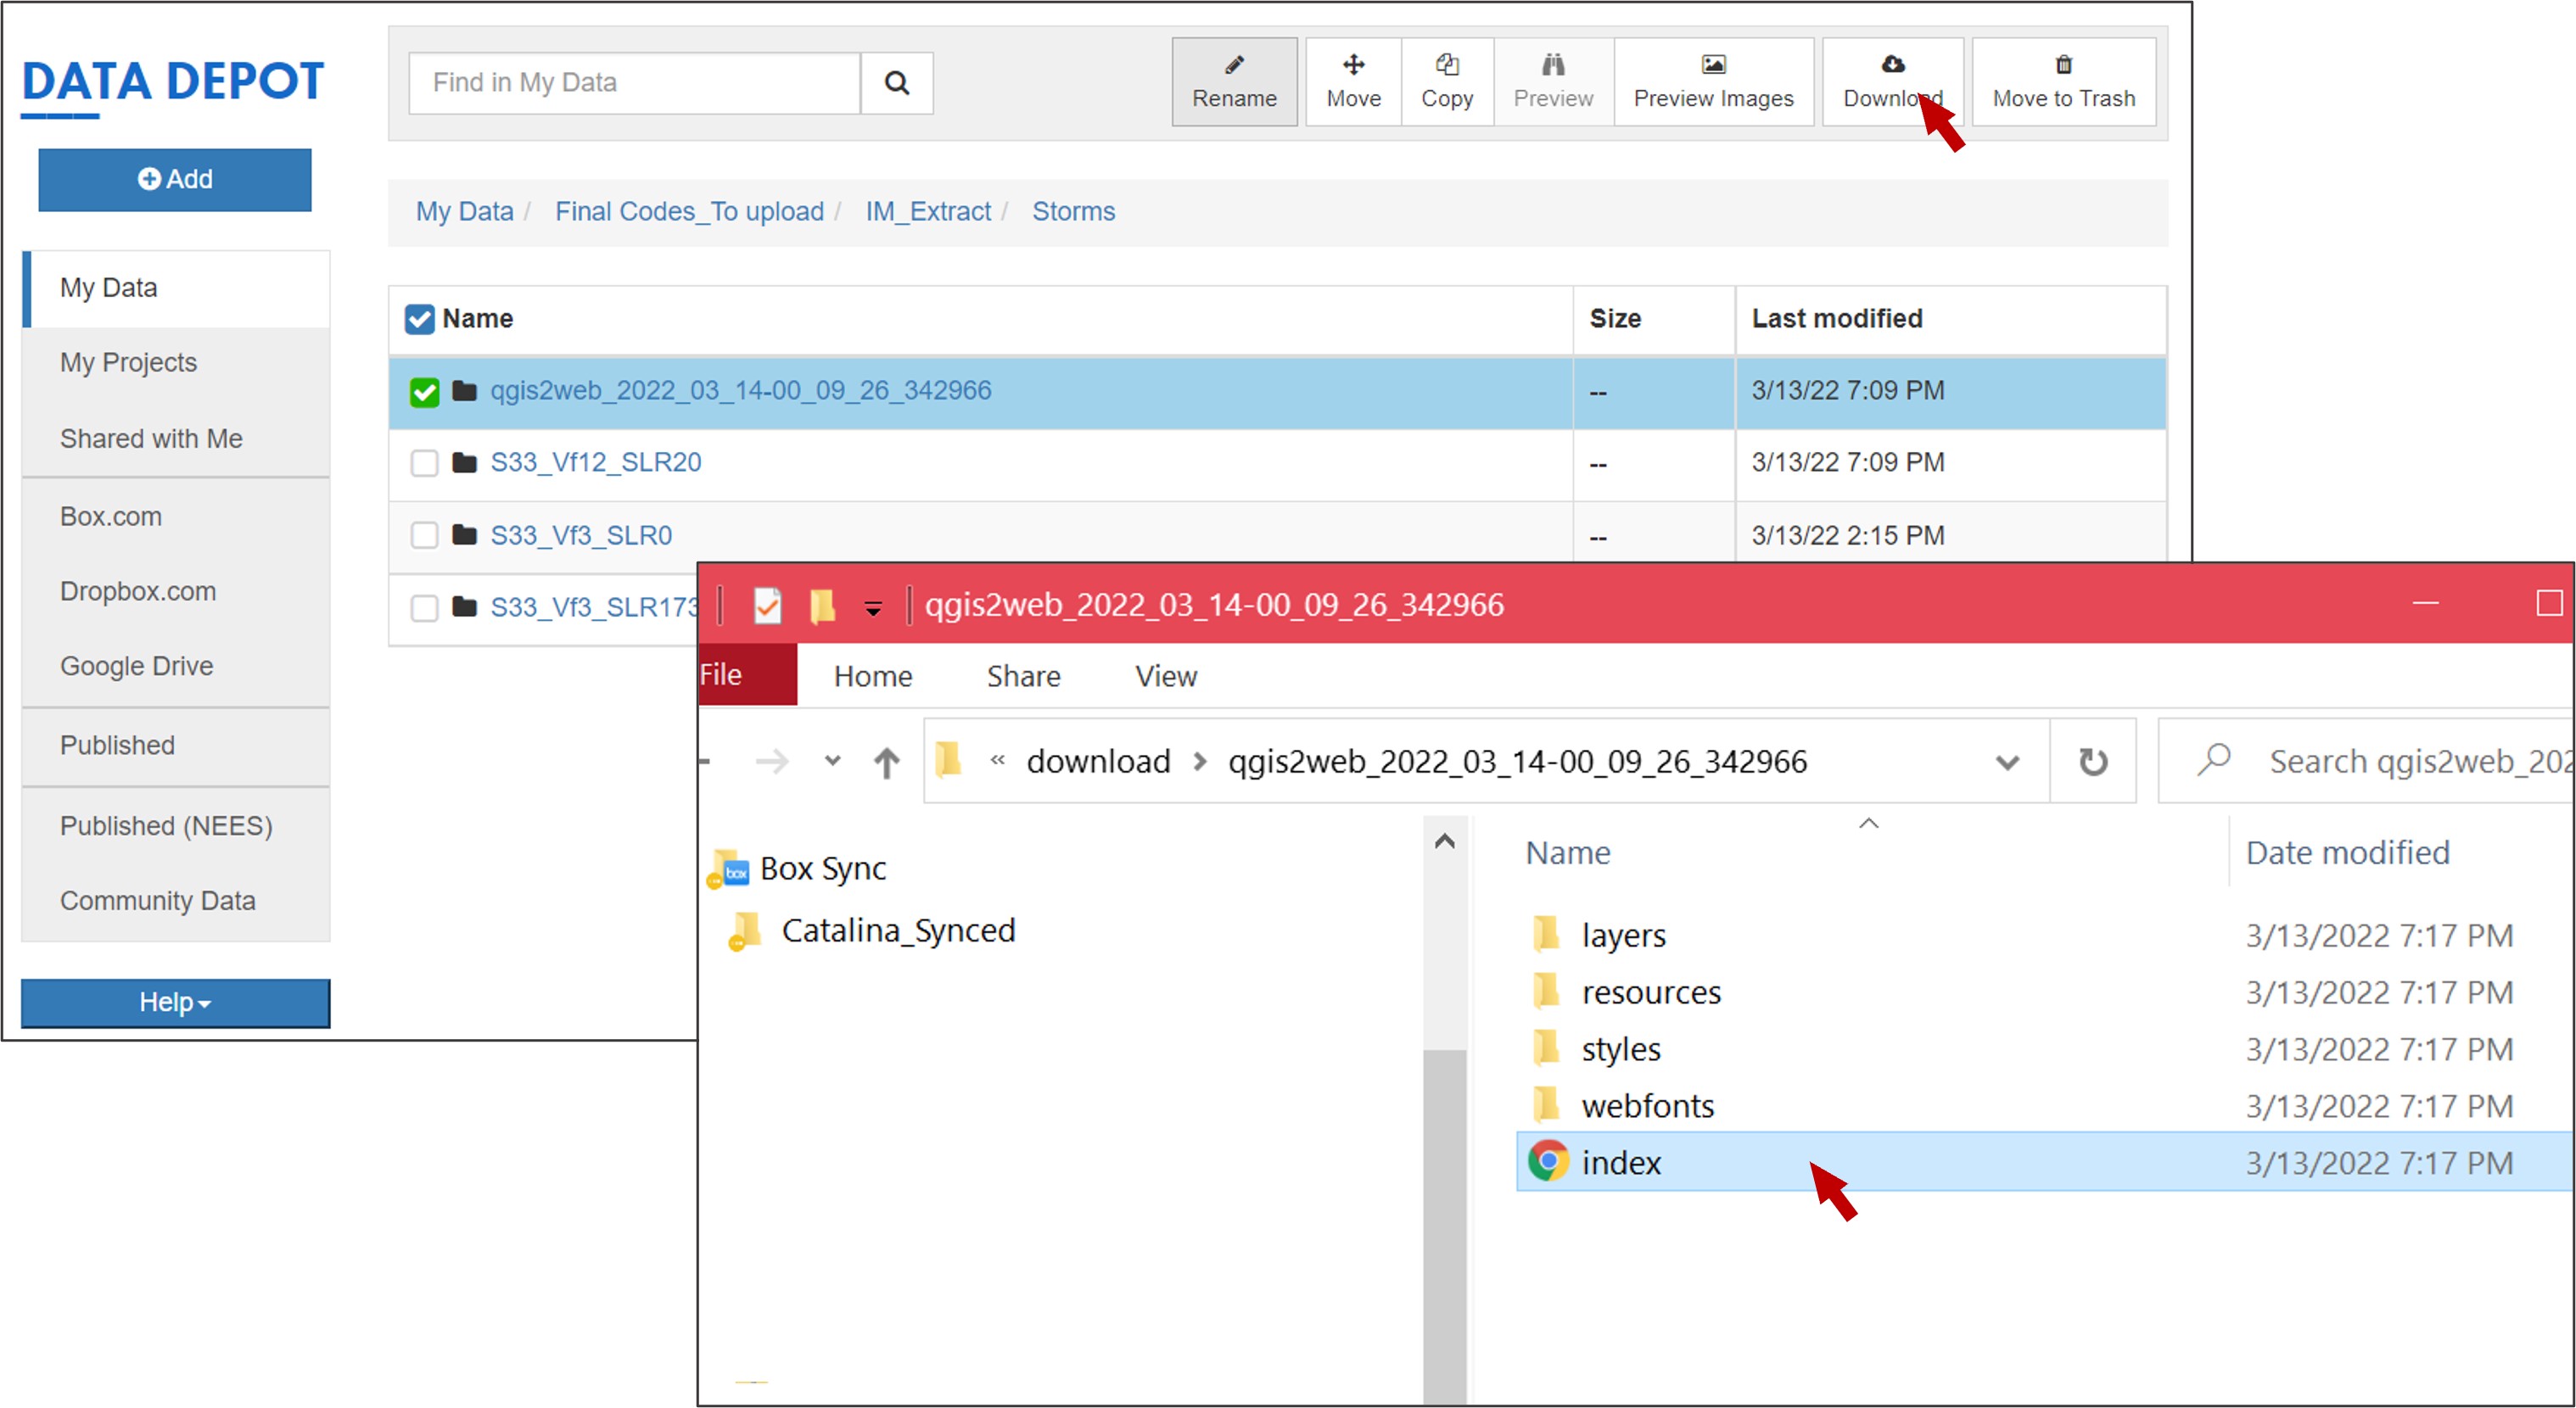Open the Explorer Share tab

click(x=1023, y=676)
